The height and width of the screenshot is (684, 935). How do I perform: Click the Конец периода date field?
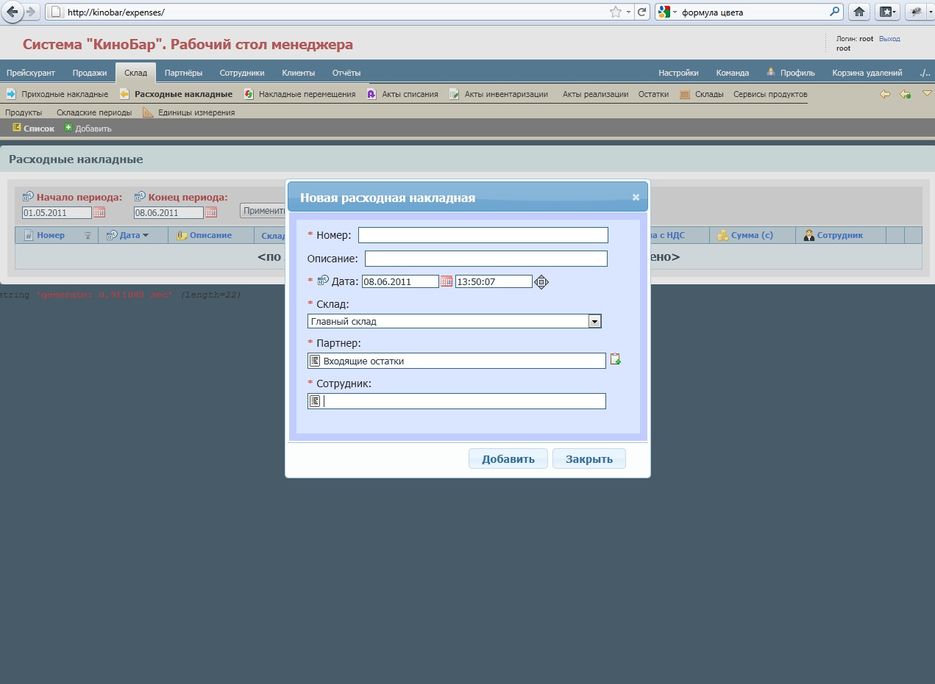(x=168, y=212)
